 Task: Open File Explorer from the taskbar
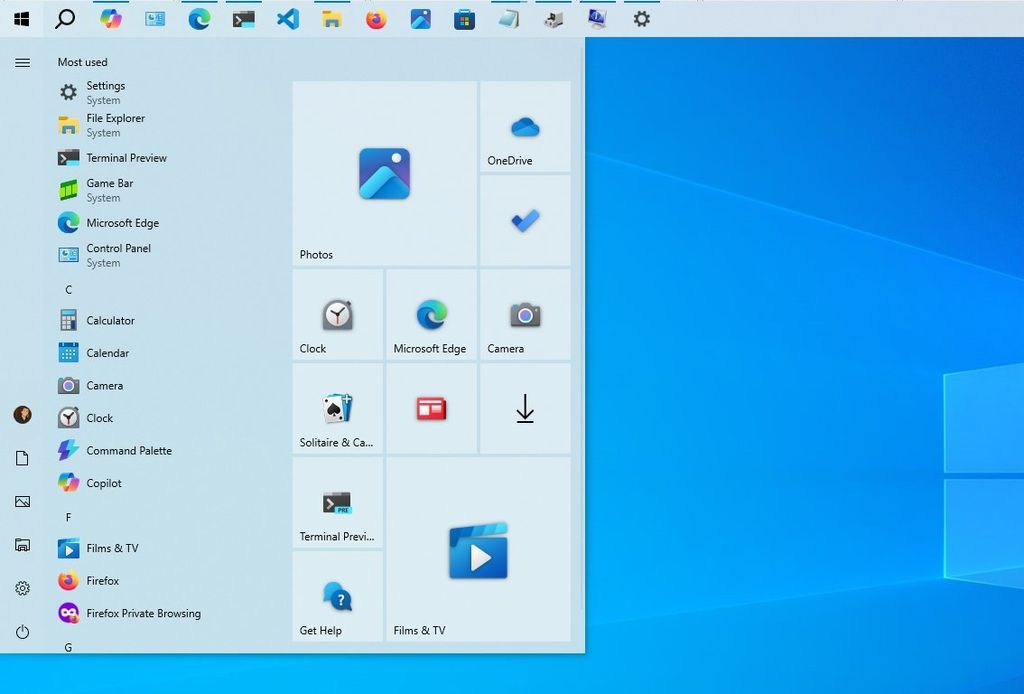[x=332, y=20]
